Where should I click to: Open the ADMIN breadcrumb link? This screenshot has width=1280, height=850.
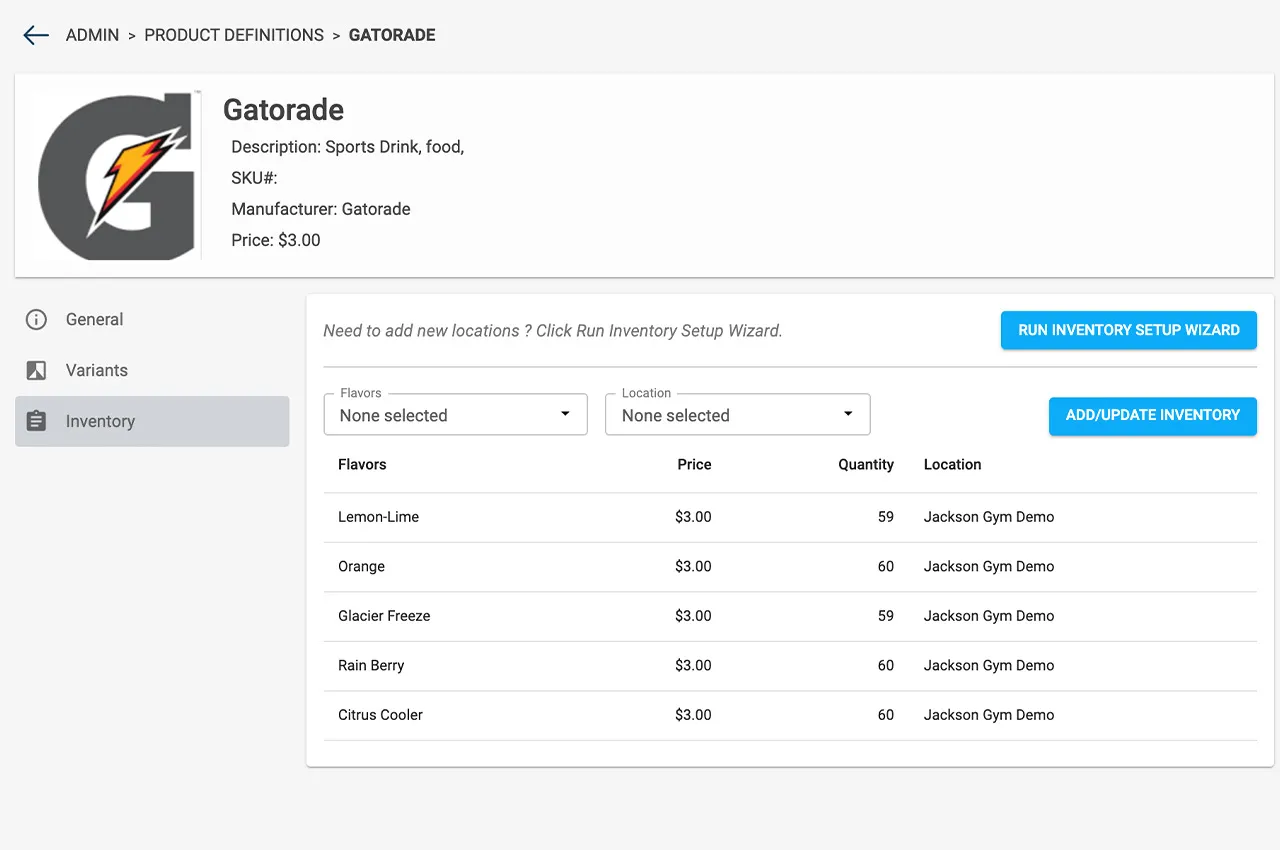click(92, 35)
